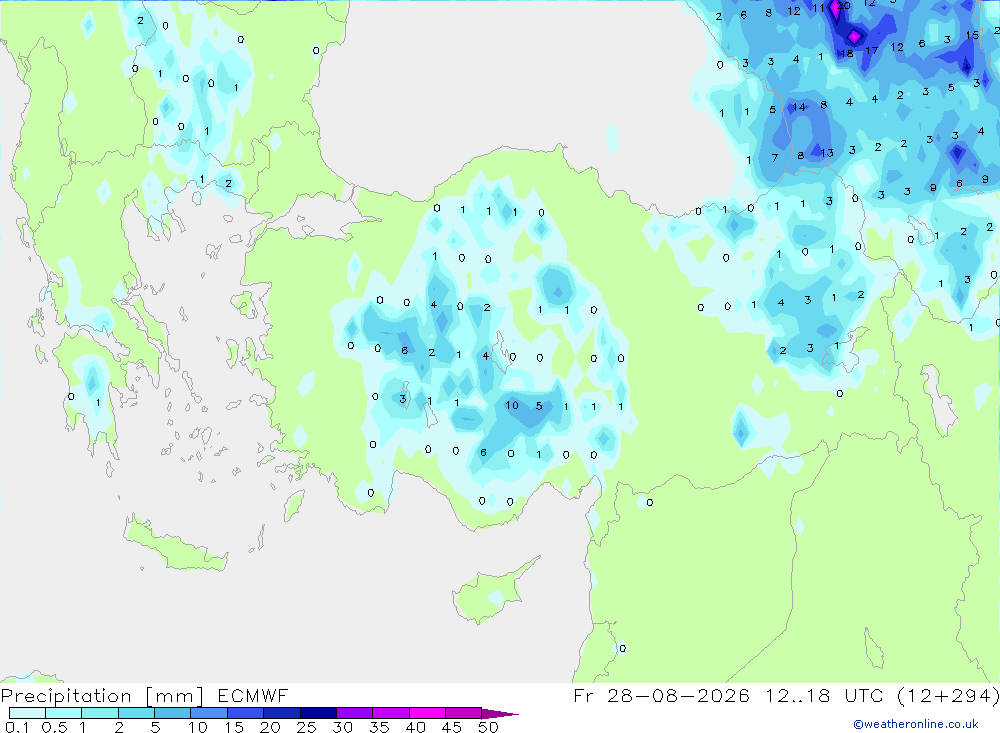Click the "0.1" legend label
This screenshot has height=733, width=1000.
click(18, 727)
